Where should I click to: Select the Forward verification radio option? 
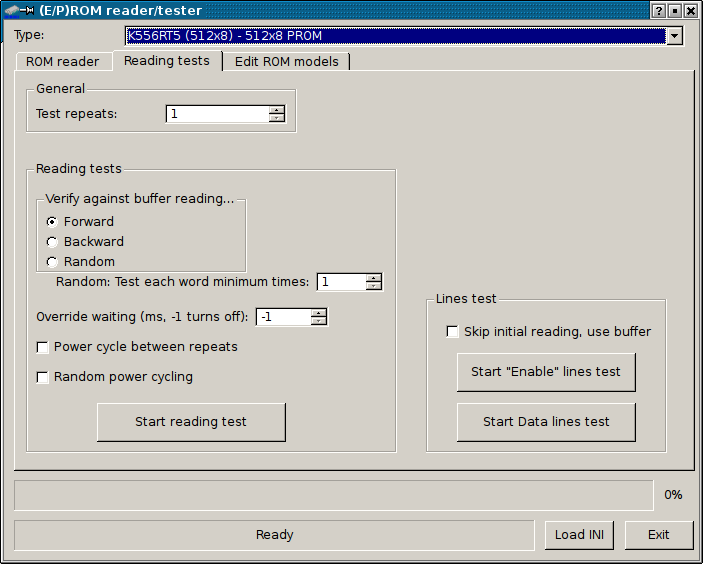point(52,222)
